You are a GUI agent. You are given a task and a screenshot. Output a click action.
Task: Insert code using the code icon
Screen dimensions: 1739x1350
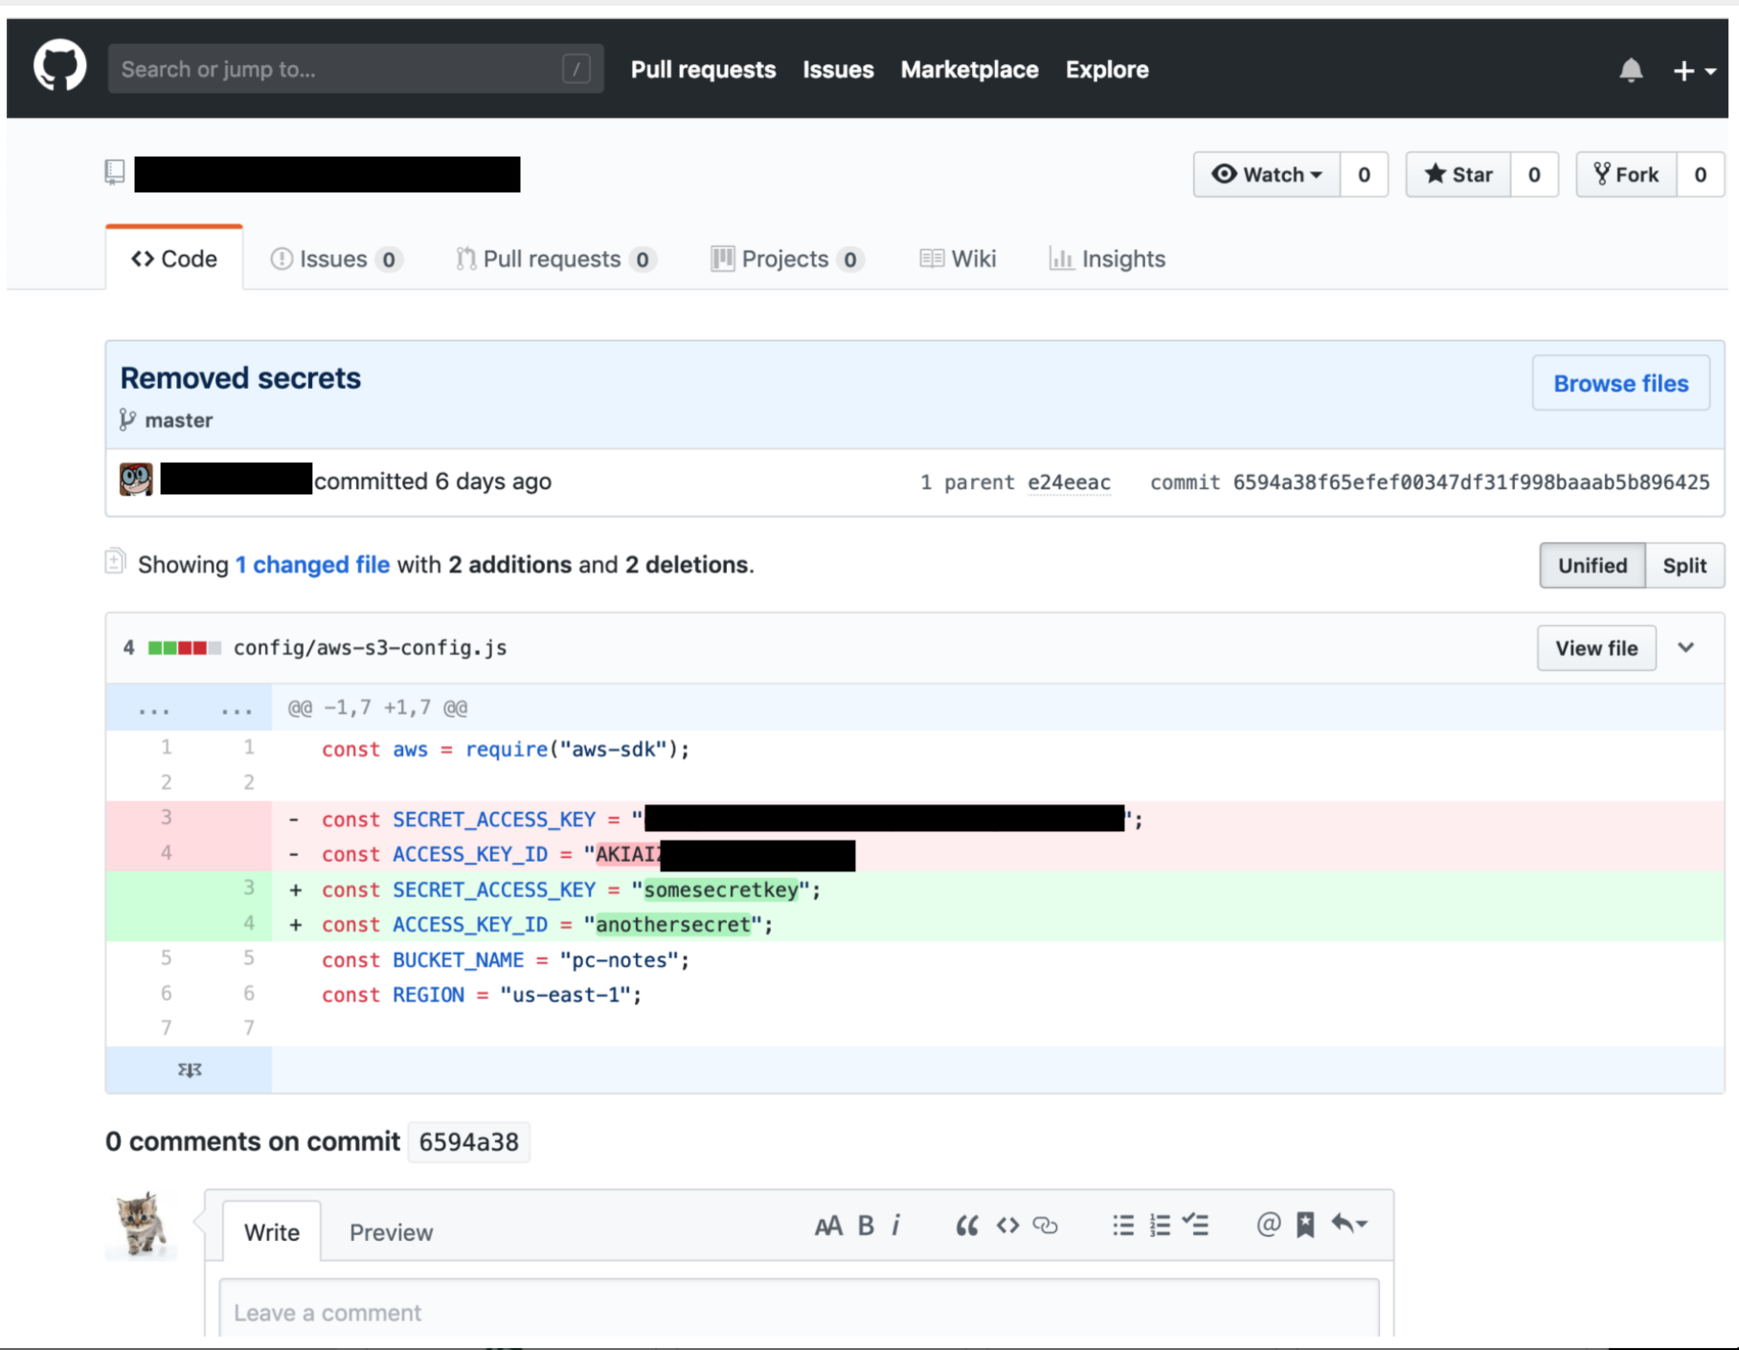tap(1007, 1225)
